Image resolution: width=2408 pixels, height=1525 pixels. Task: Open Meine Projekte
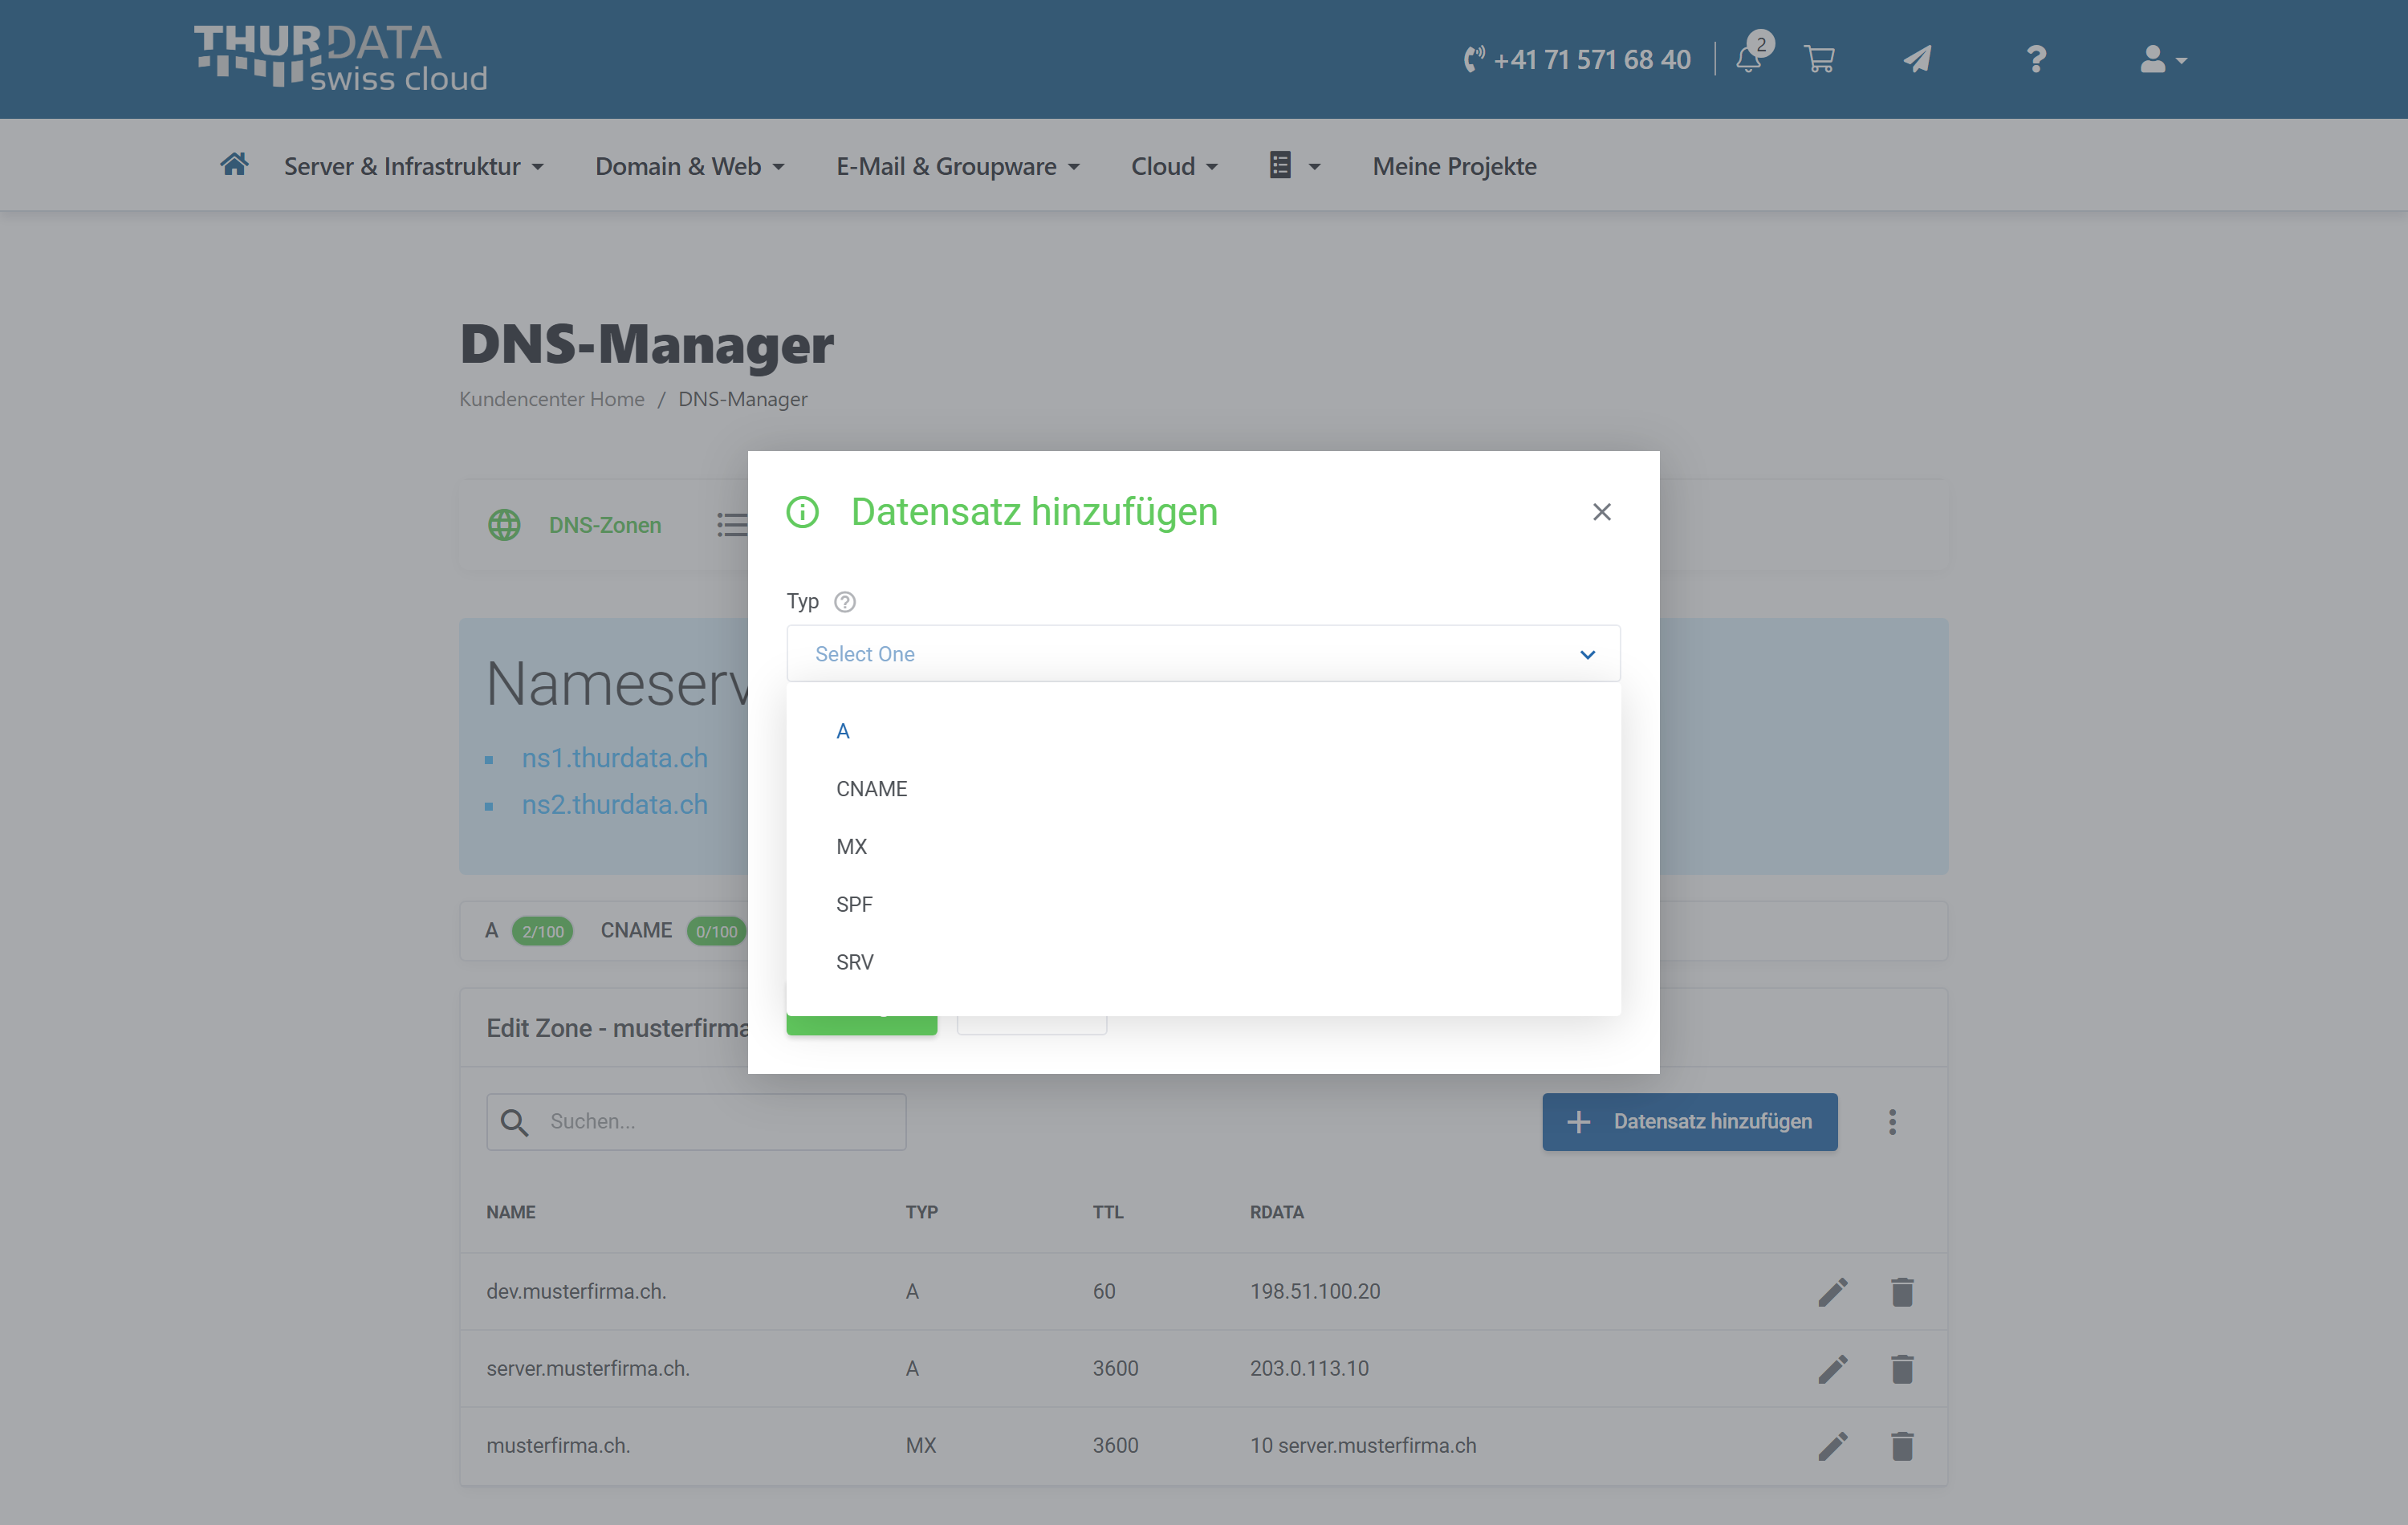1454,166
